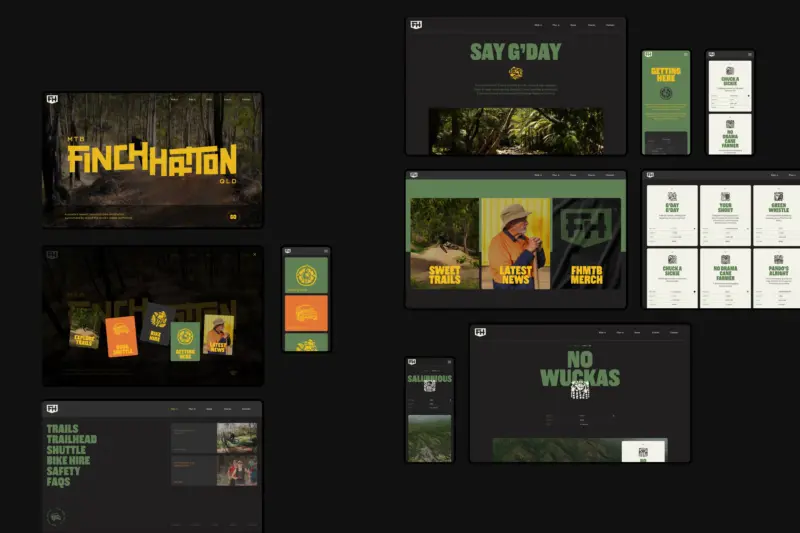Click FH logo on Sweet Trails screen
This screenshot has width=800, height=533.
[x=414, y=175]
